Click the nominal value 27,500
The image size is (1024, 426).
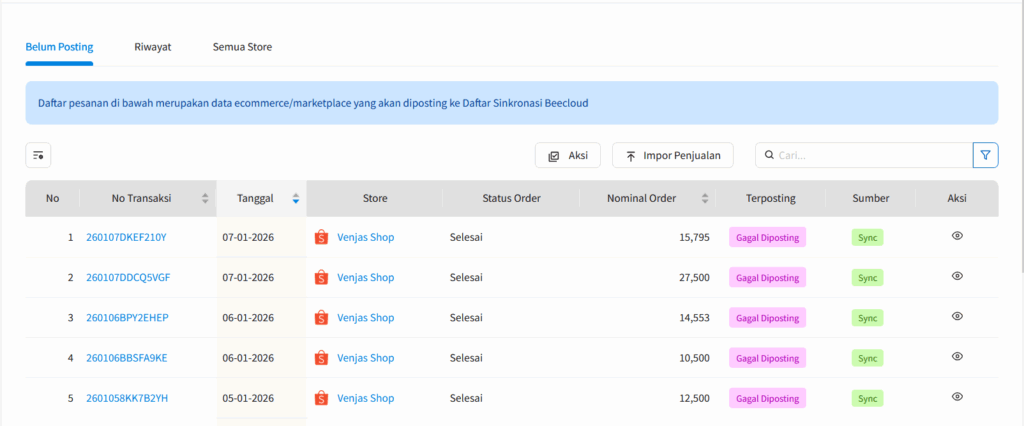694,278
